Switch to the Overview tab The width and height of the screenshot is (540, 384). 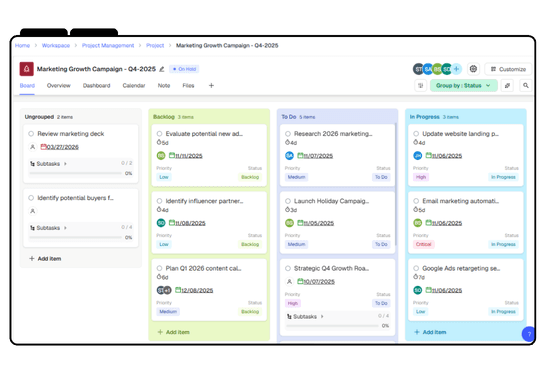click(59, 85)
